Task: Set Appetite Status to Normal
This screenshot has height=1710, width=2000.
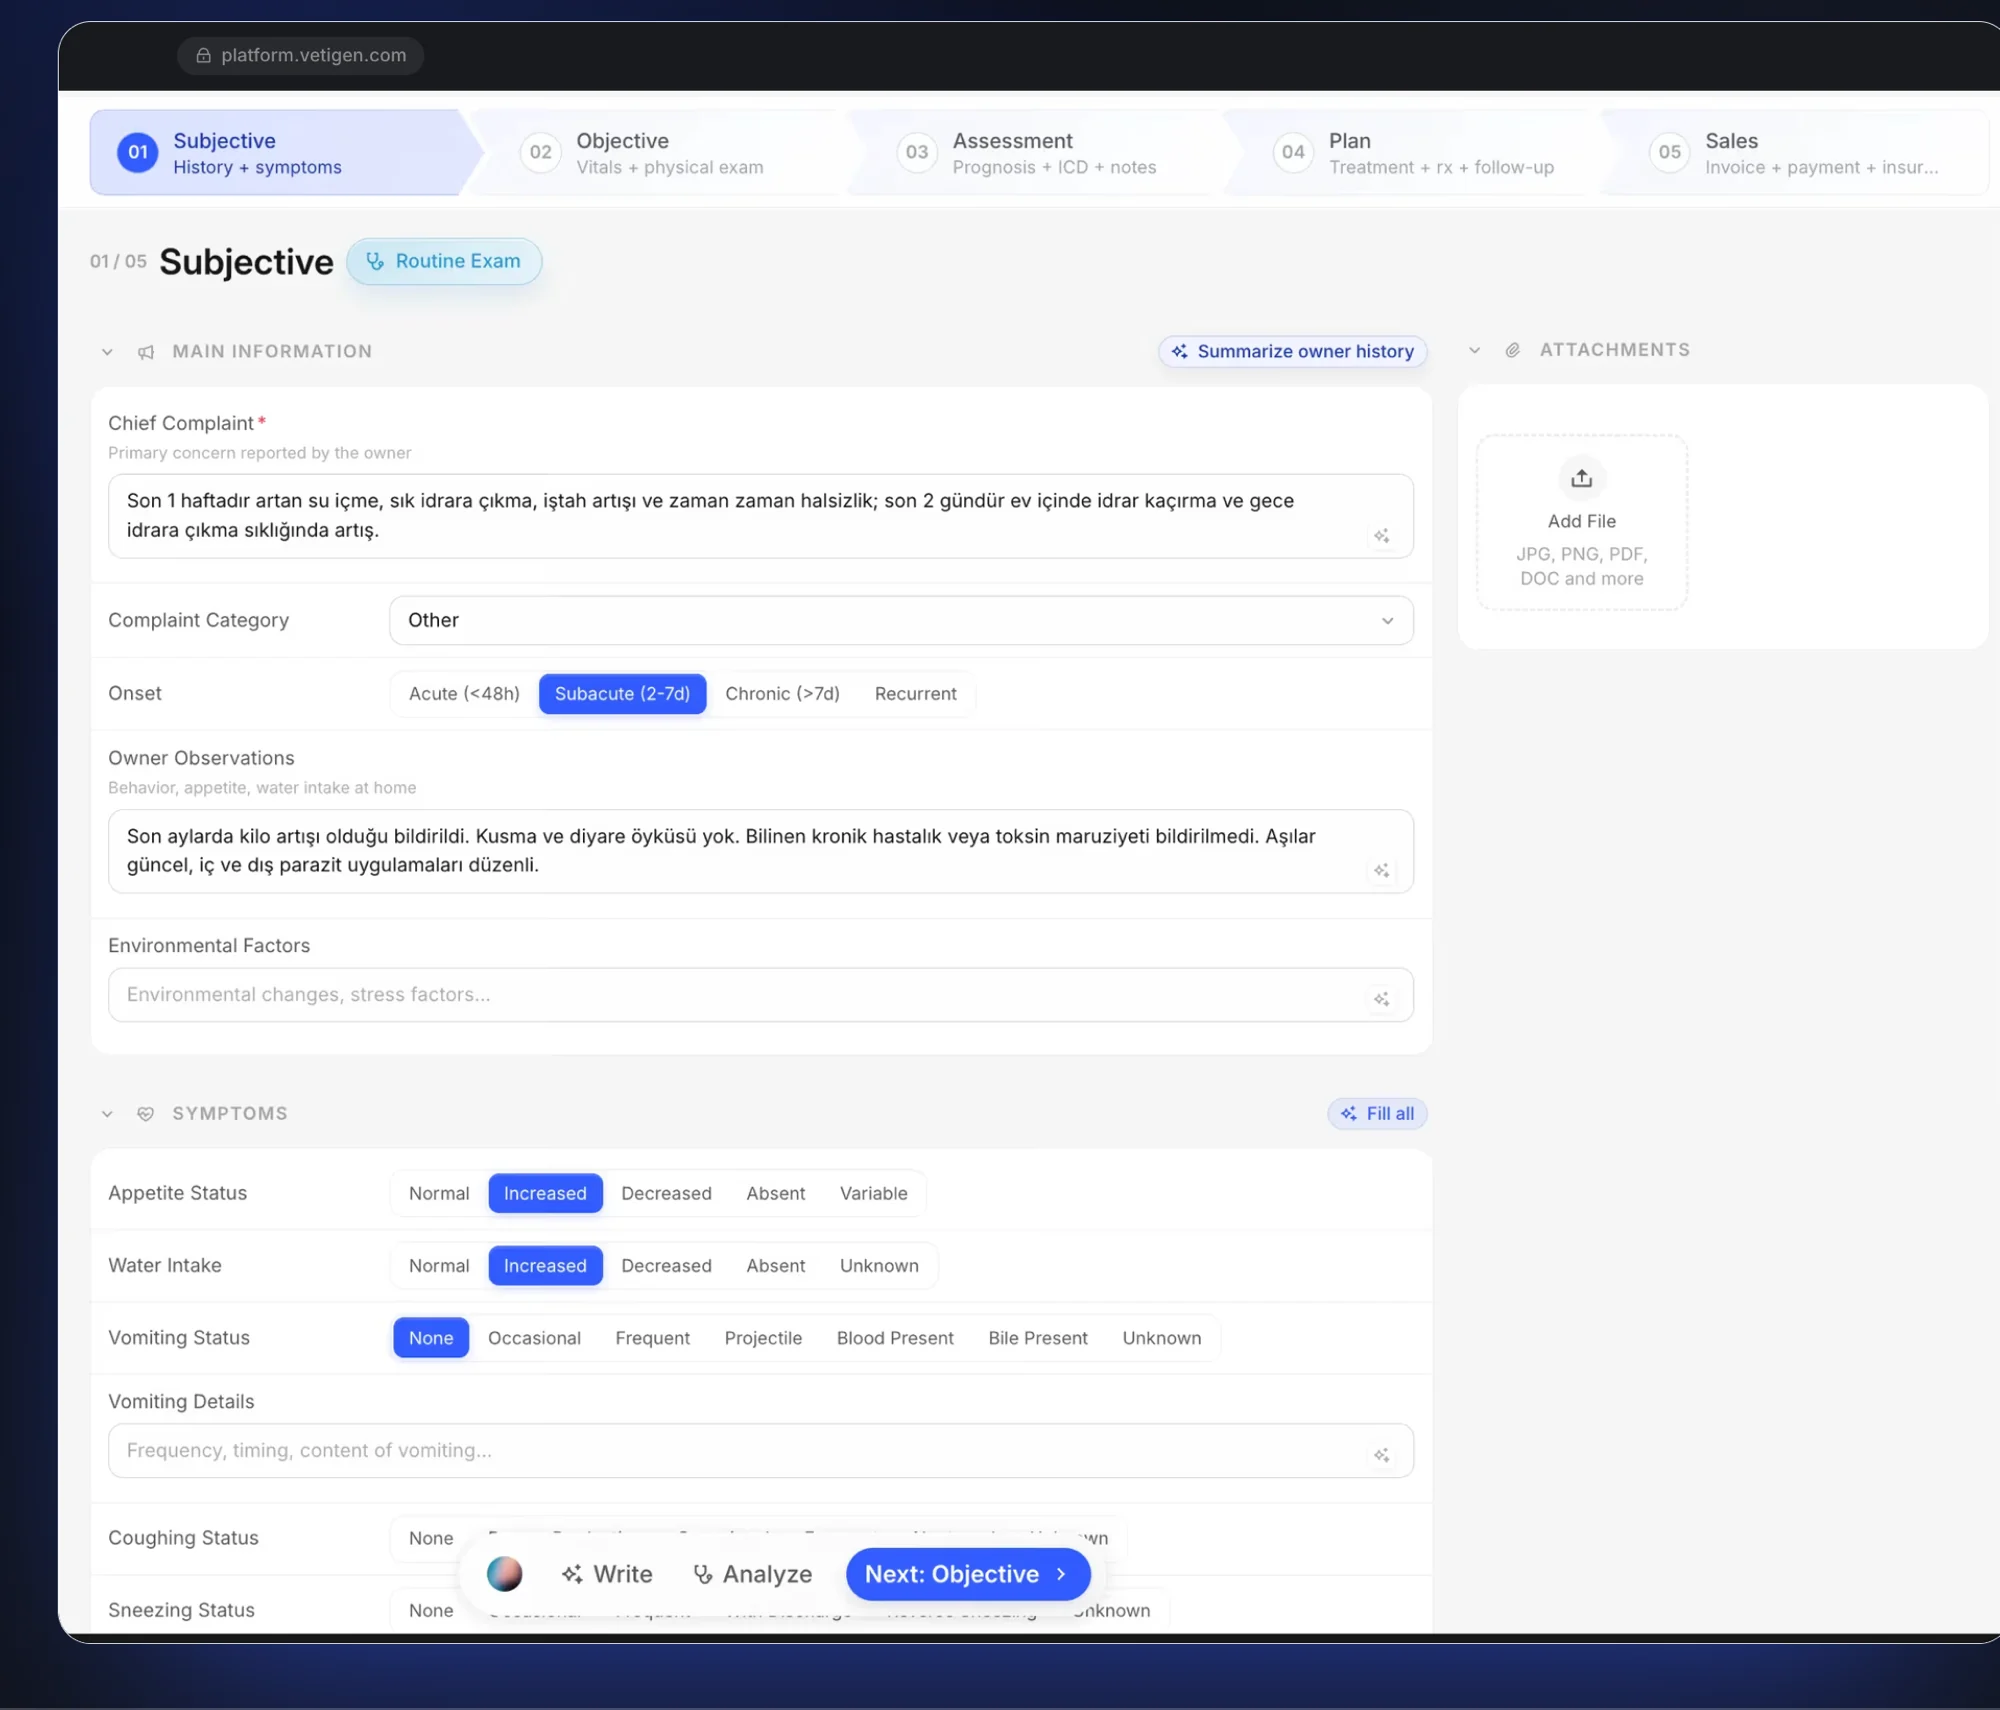Action: pyautogui.click(x=439, y=1193)
